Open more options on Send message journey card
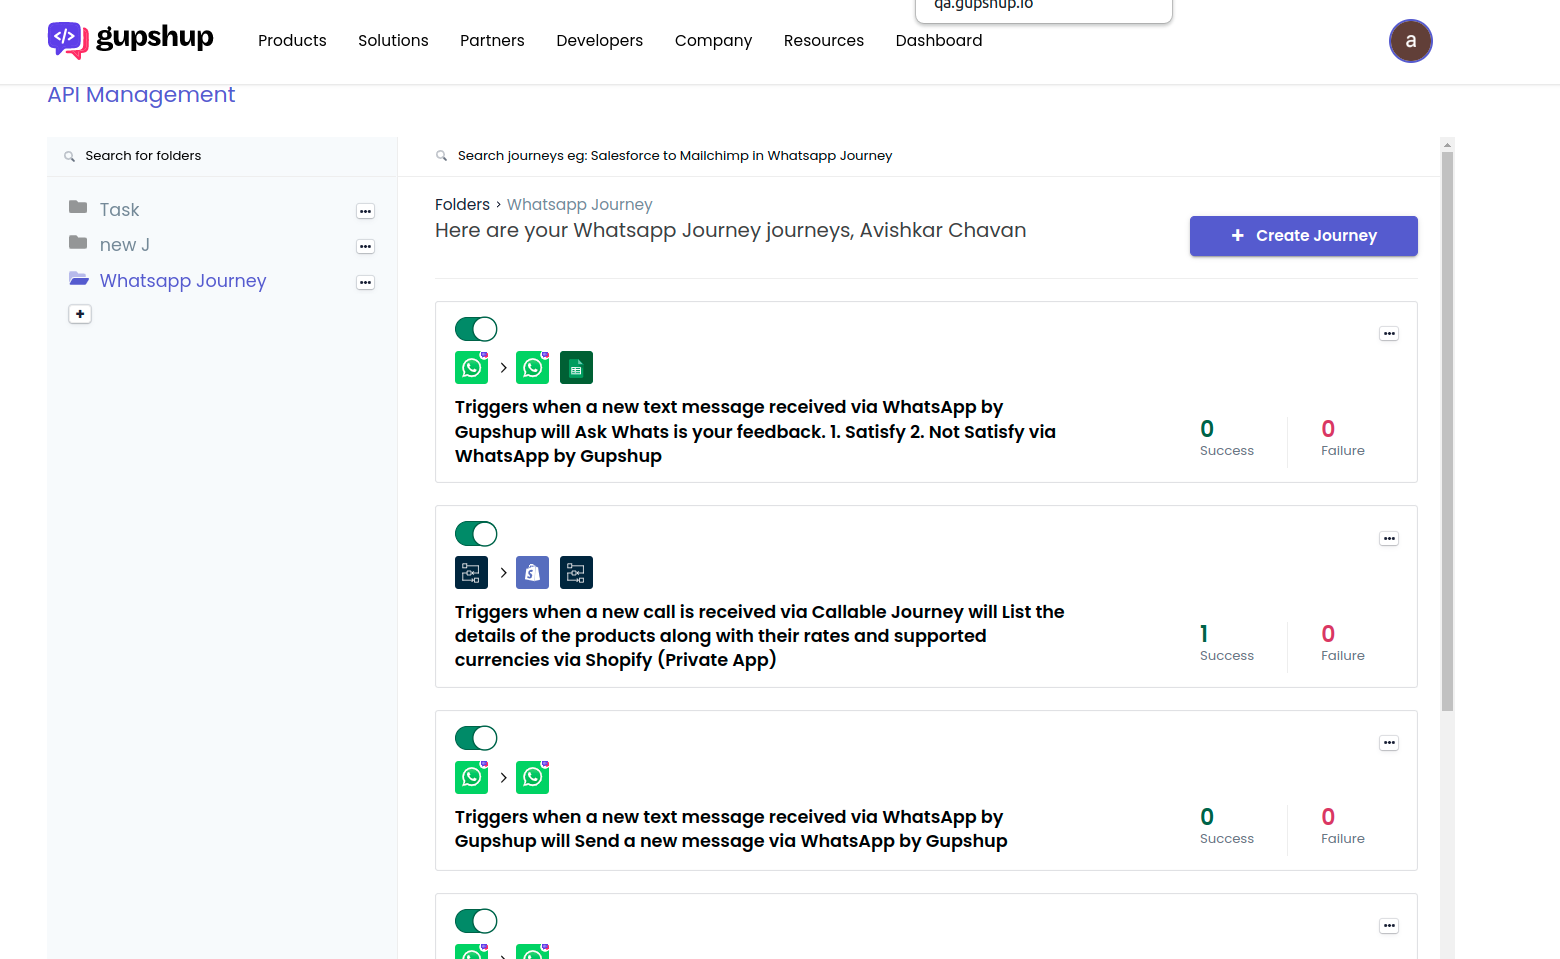Viewport: 1560px width, 959px height. pyautogui.click(x=1389, y=743)
